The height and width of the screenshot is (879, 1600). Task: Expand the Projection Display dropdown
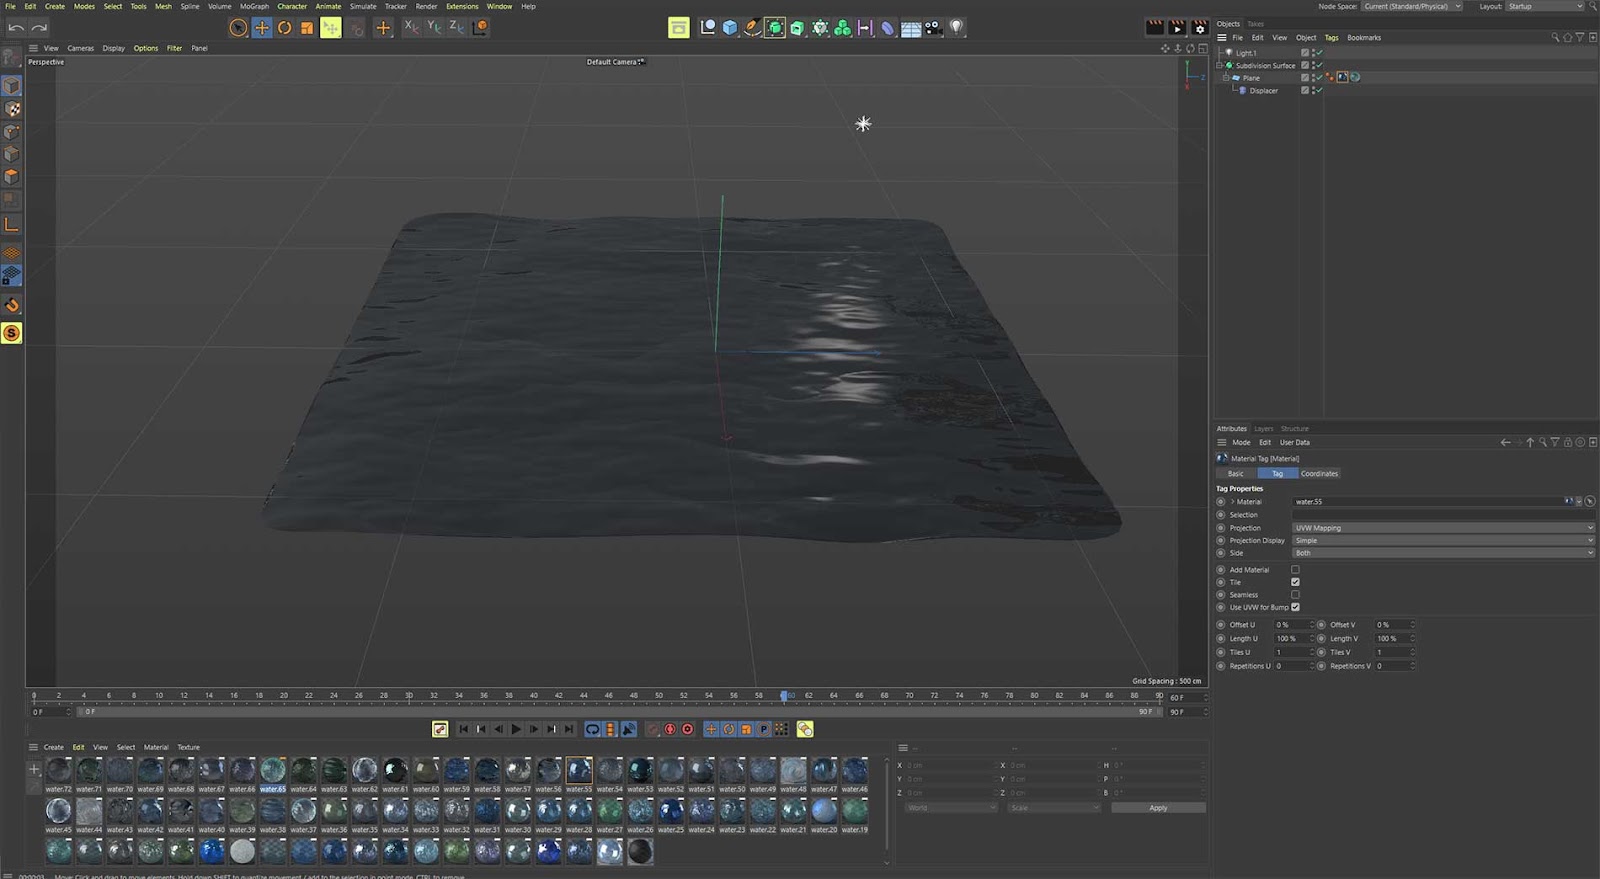click(1442, 540)
